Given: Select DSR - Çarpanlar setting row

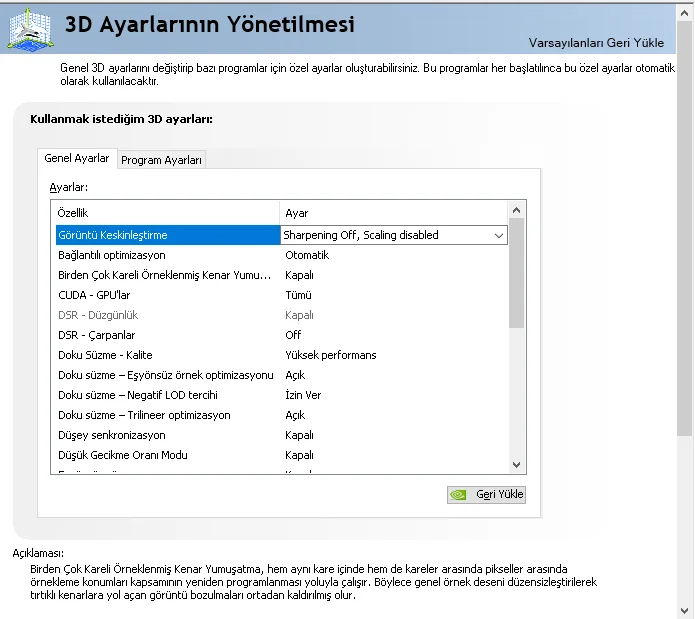Looking at the screenshot, I should [x=97, y=335].
